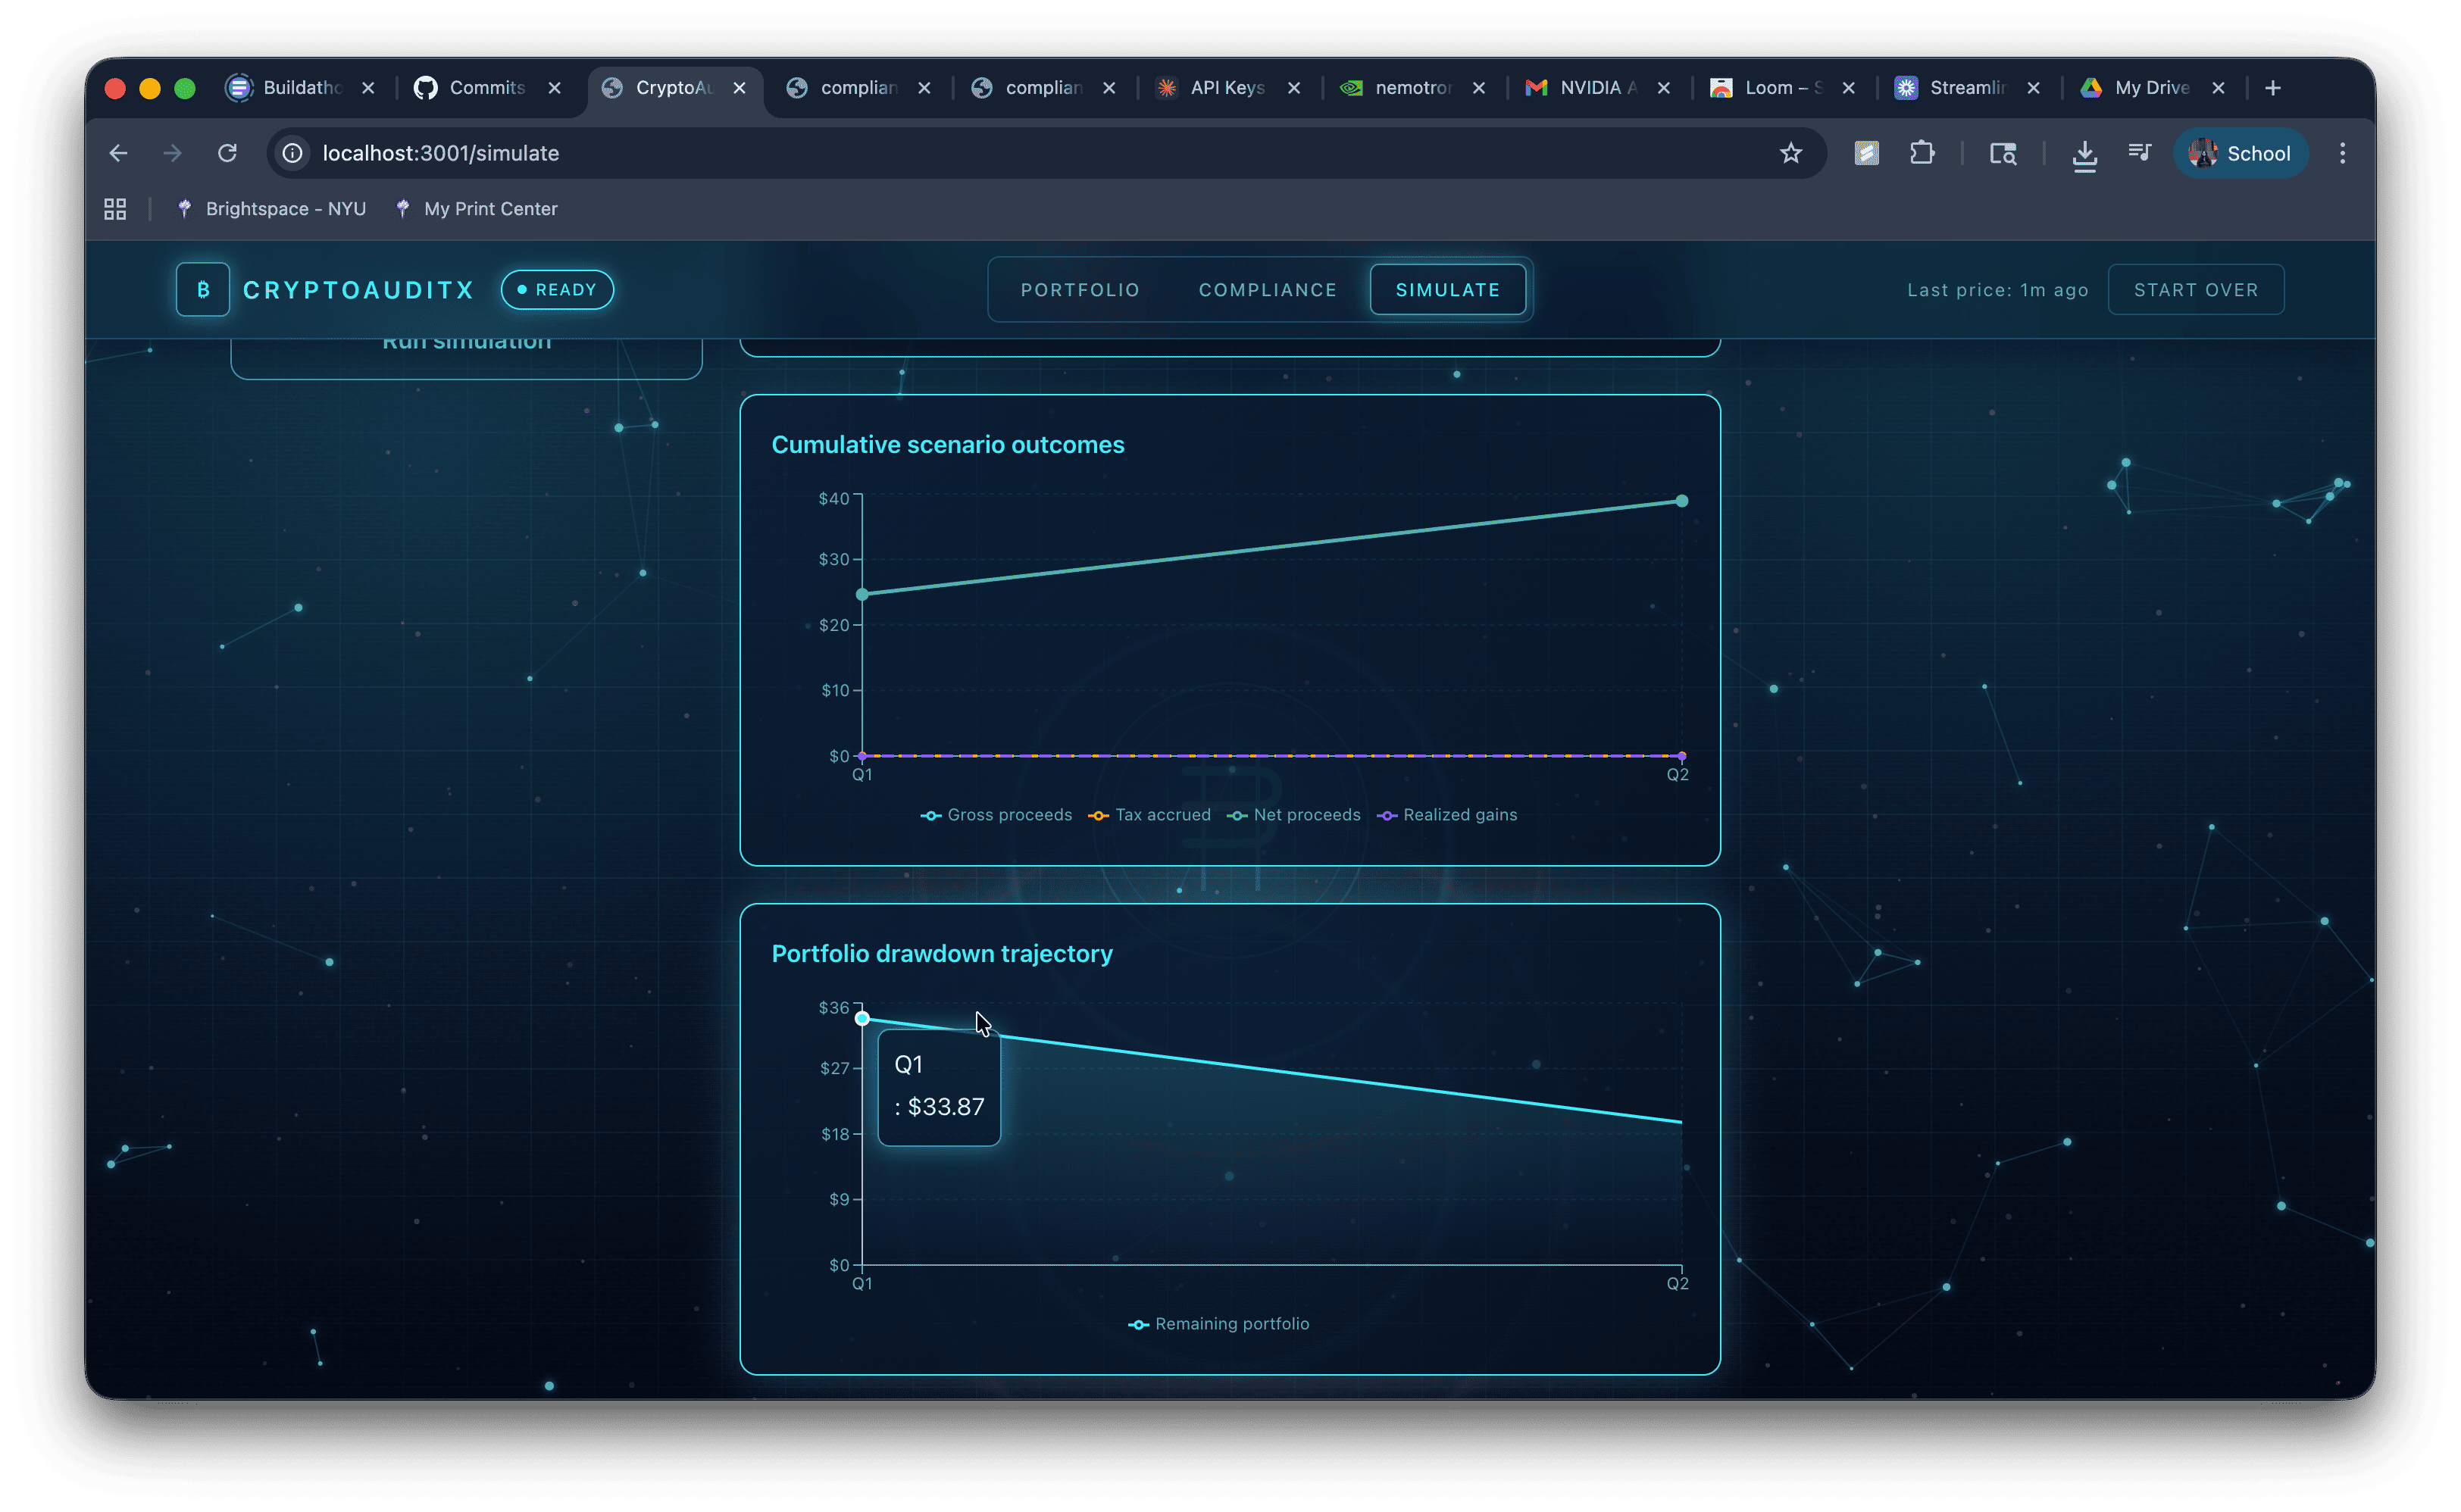
Task: Click the CryptoAuditX bitcoin logo icon
Action: tap(203, 290)
